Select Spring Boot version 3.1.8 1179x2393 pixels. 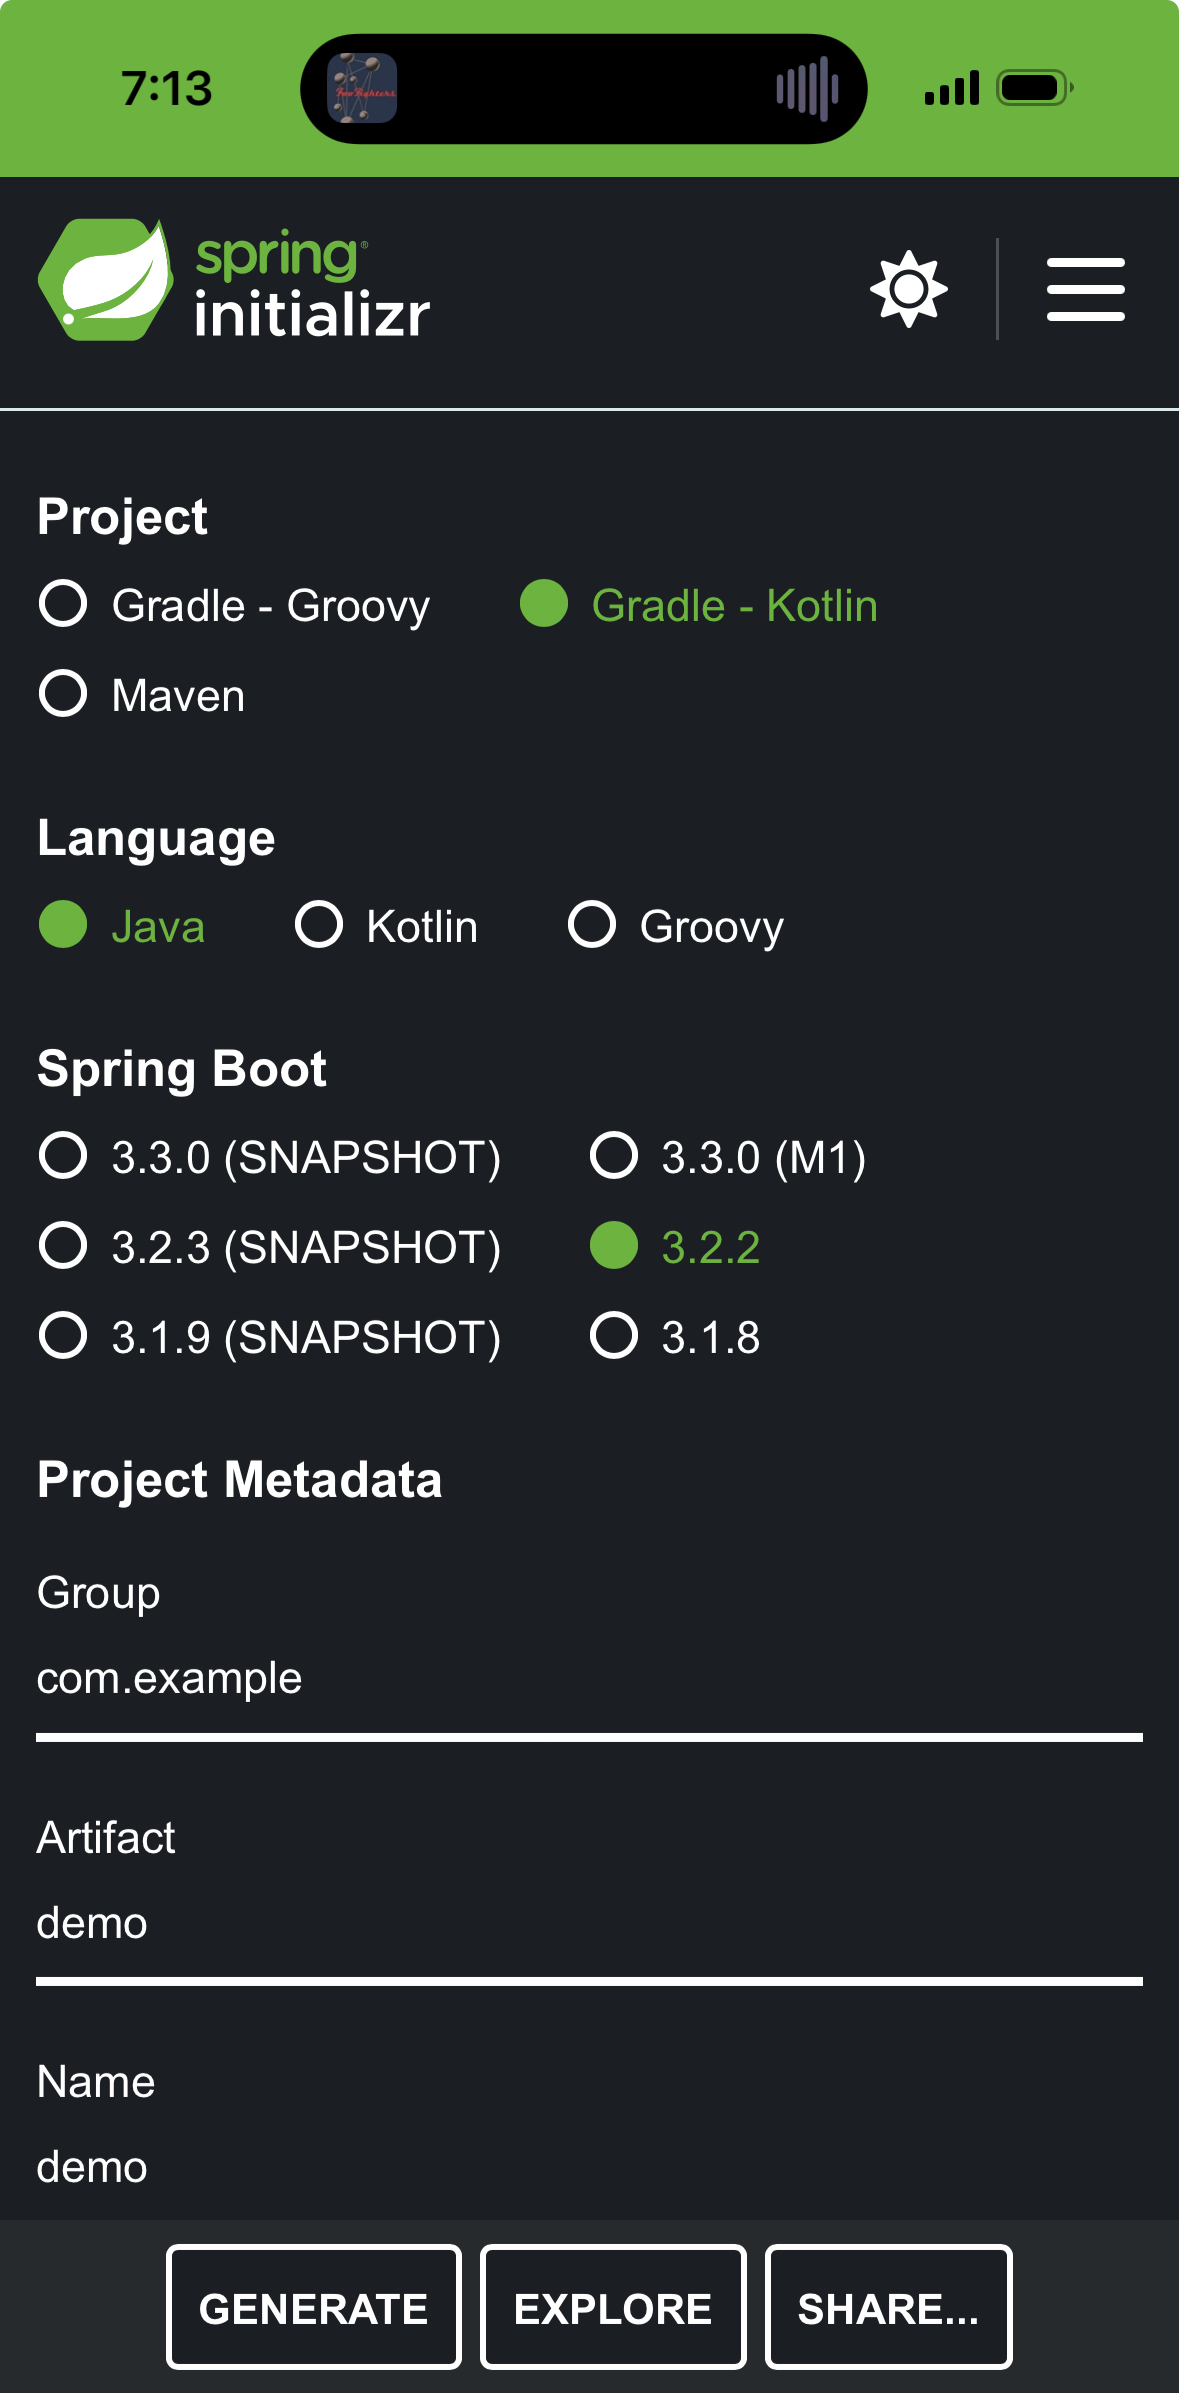point(614,1337)
